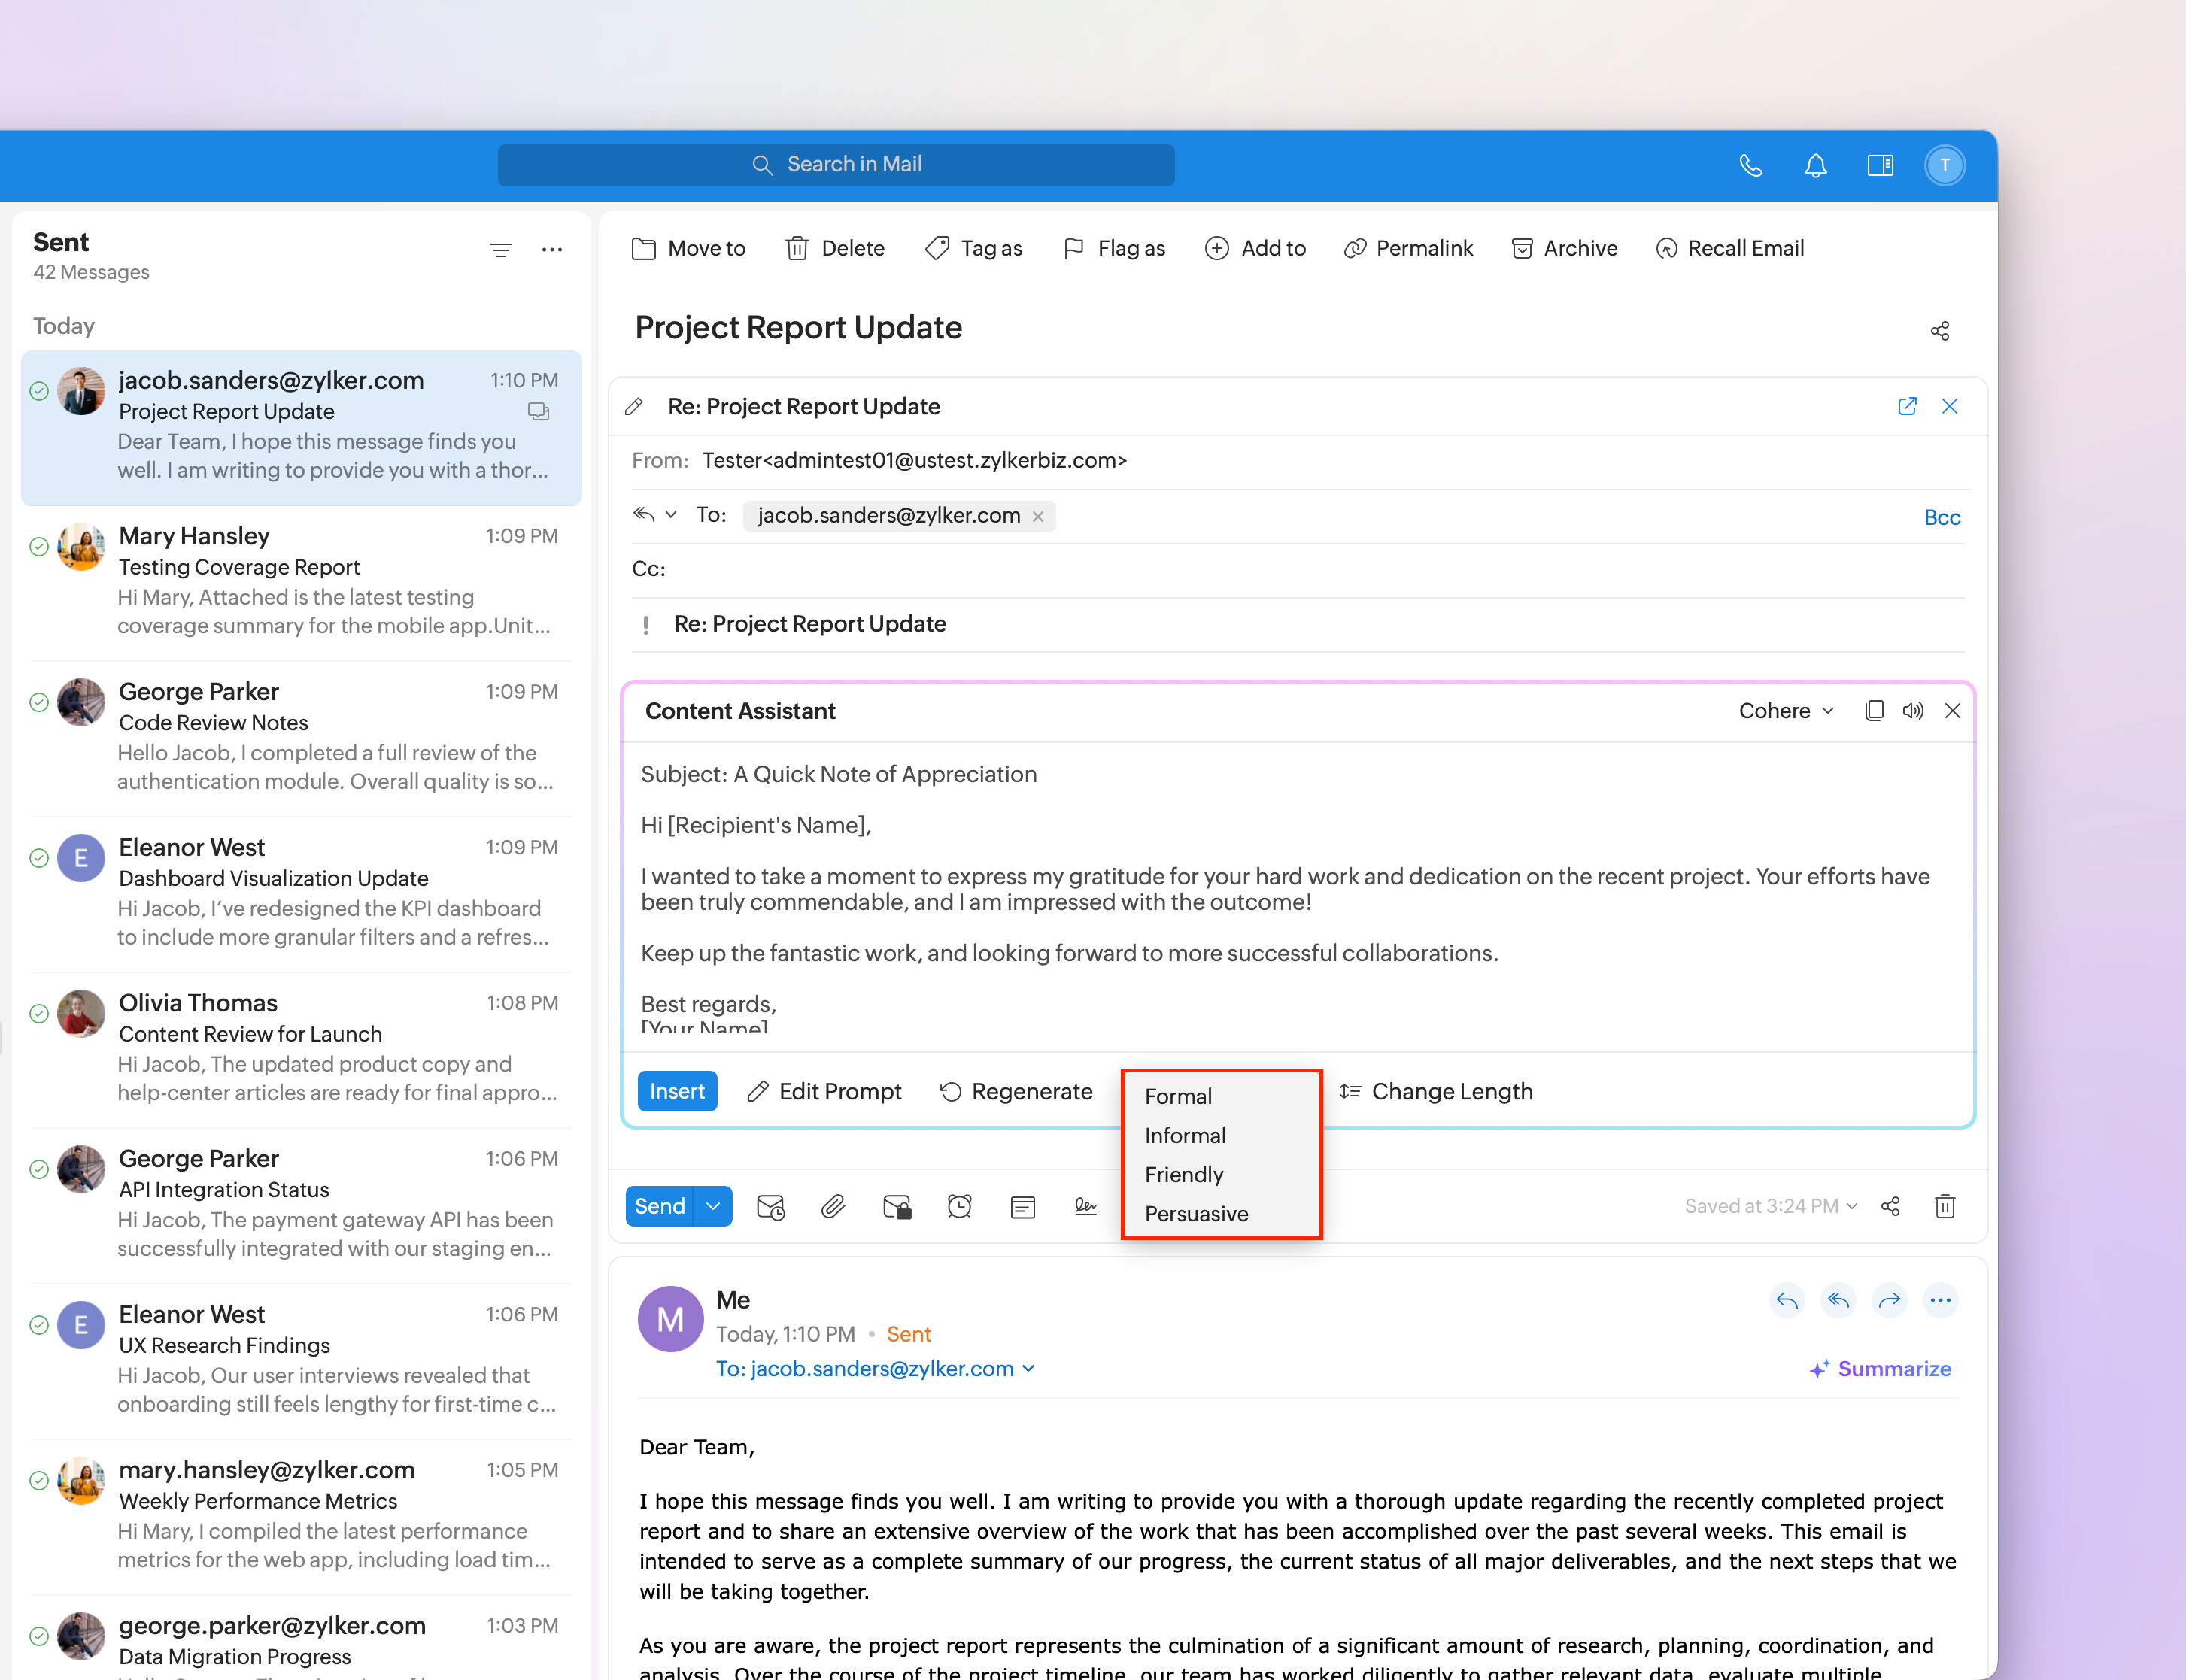
Task: Discard draft with trash icon
Action: (1944, 1206)
